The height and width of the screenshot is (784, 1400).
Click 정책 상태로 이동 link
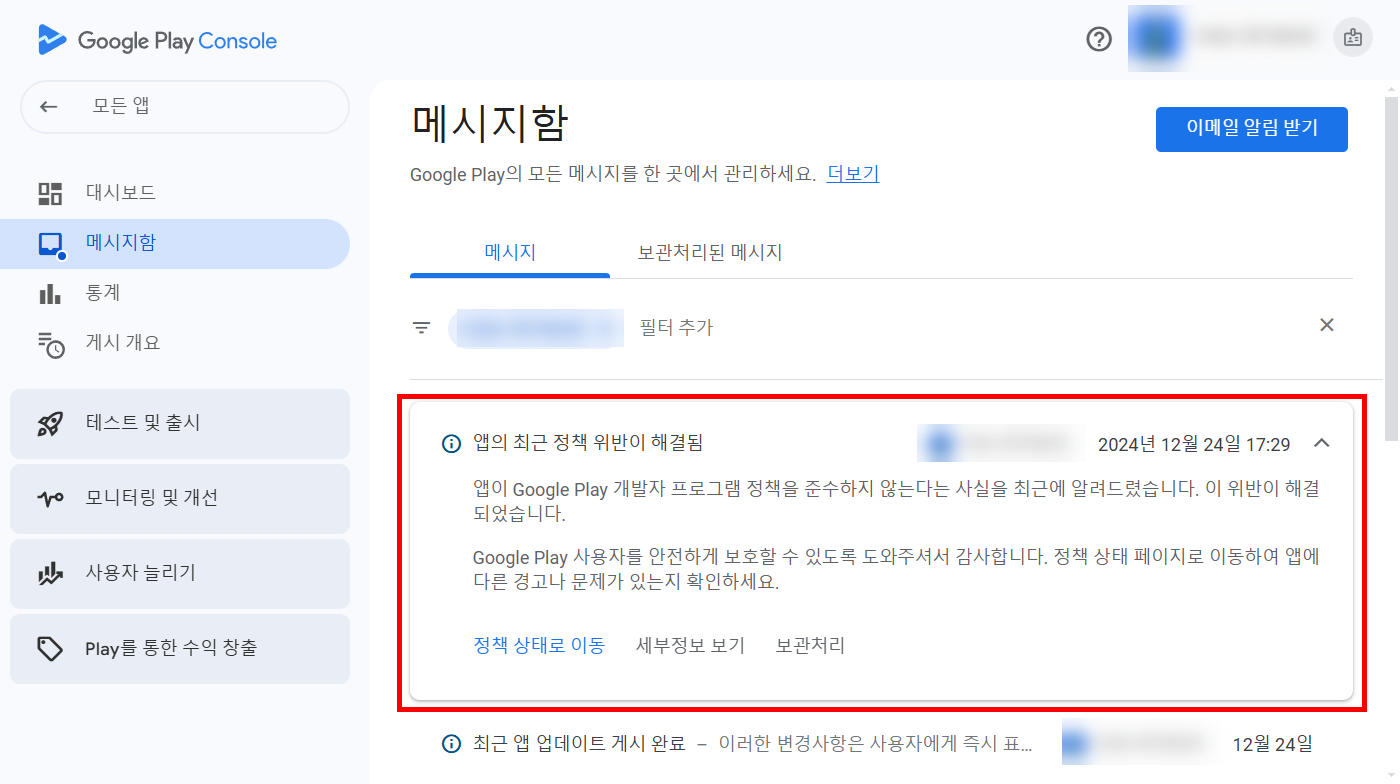539,646
